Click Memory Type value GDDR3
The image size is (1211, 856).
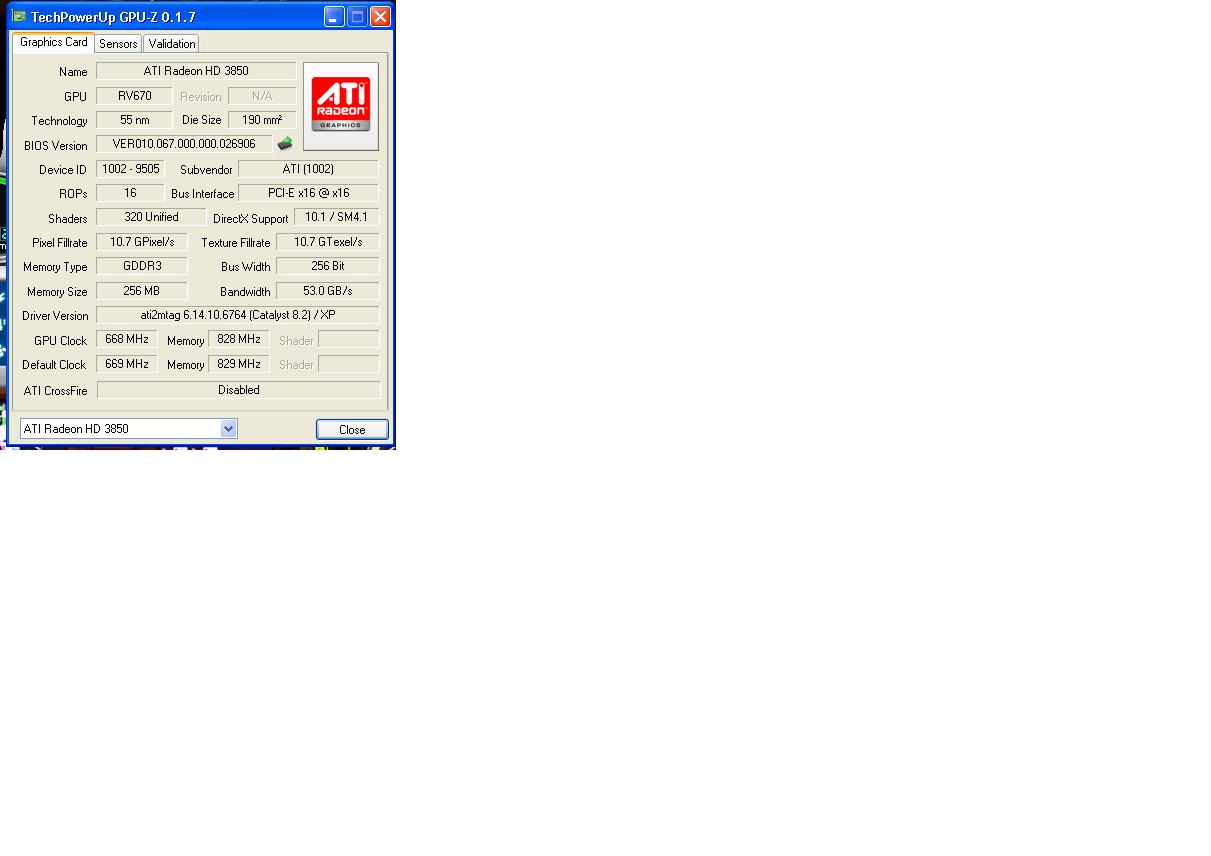point(142,266)
